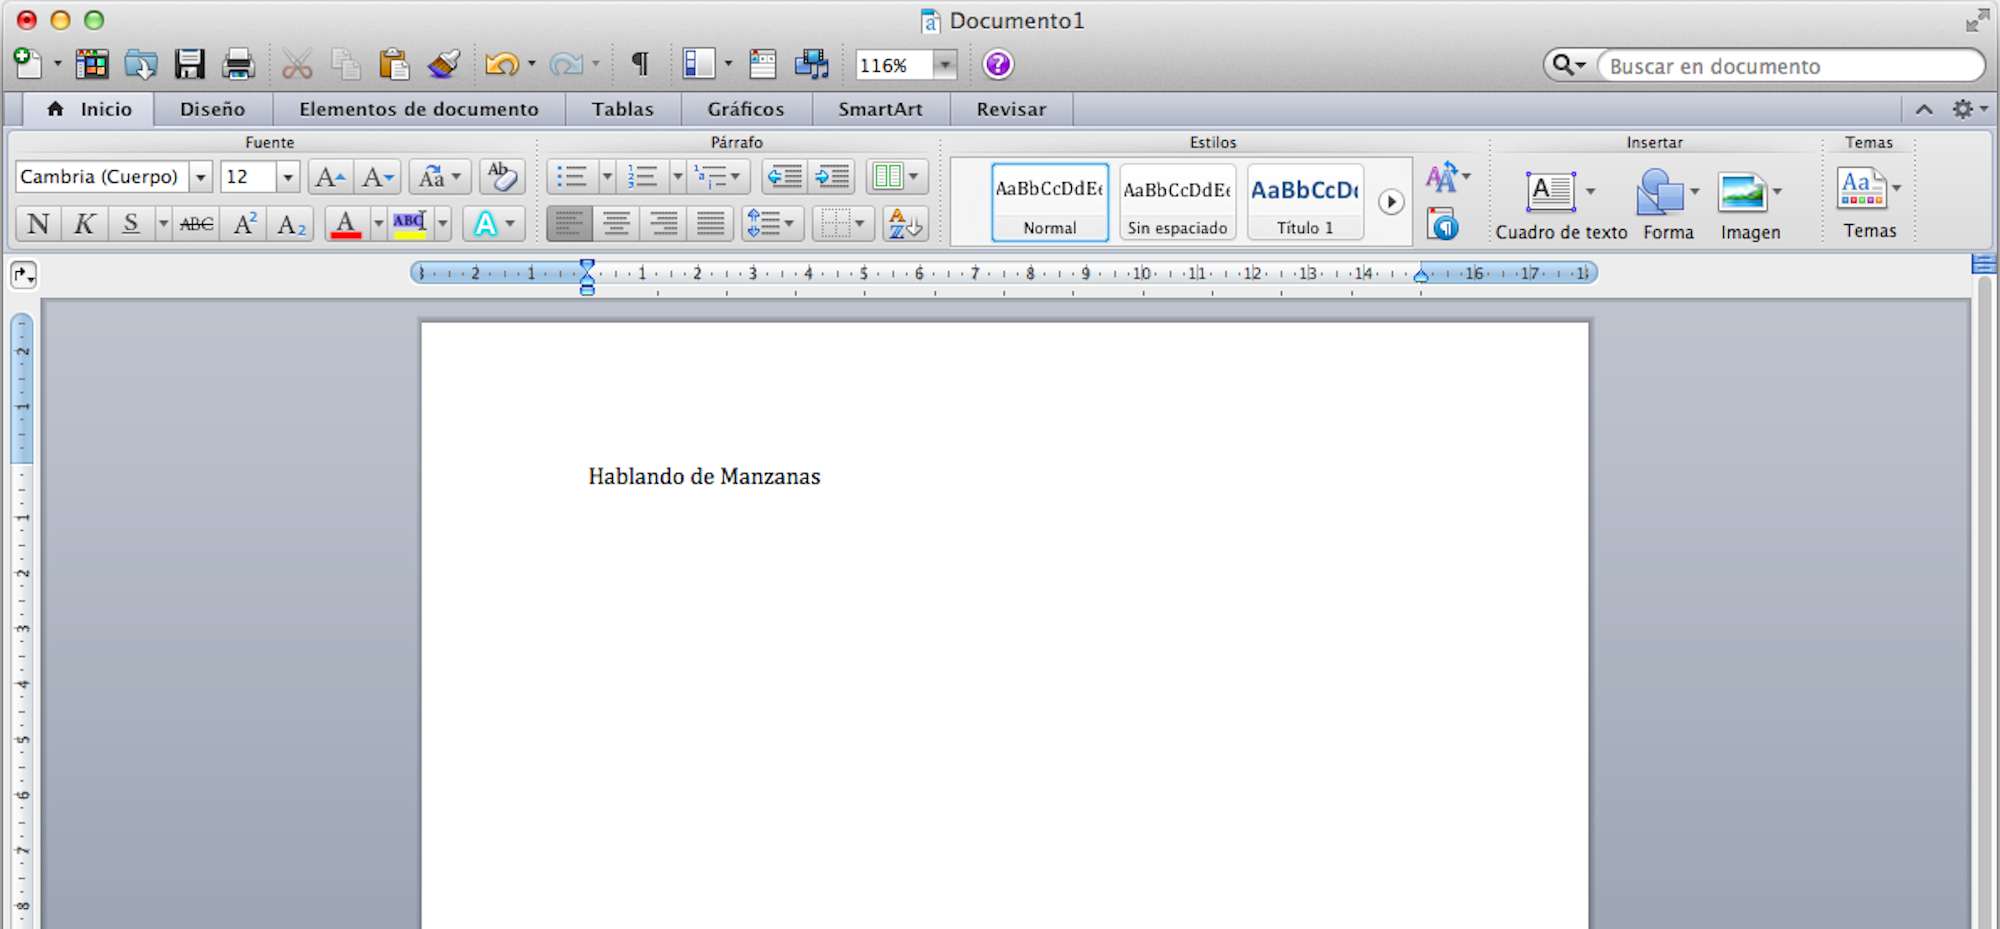The image size is (2000, 929).
Task: Open line spacing options
Action: click(x=772, y=223)
